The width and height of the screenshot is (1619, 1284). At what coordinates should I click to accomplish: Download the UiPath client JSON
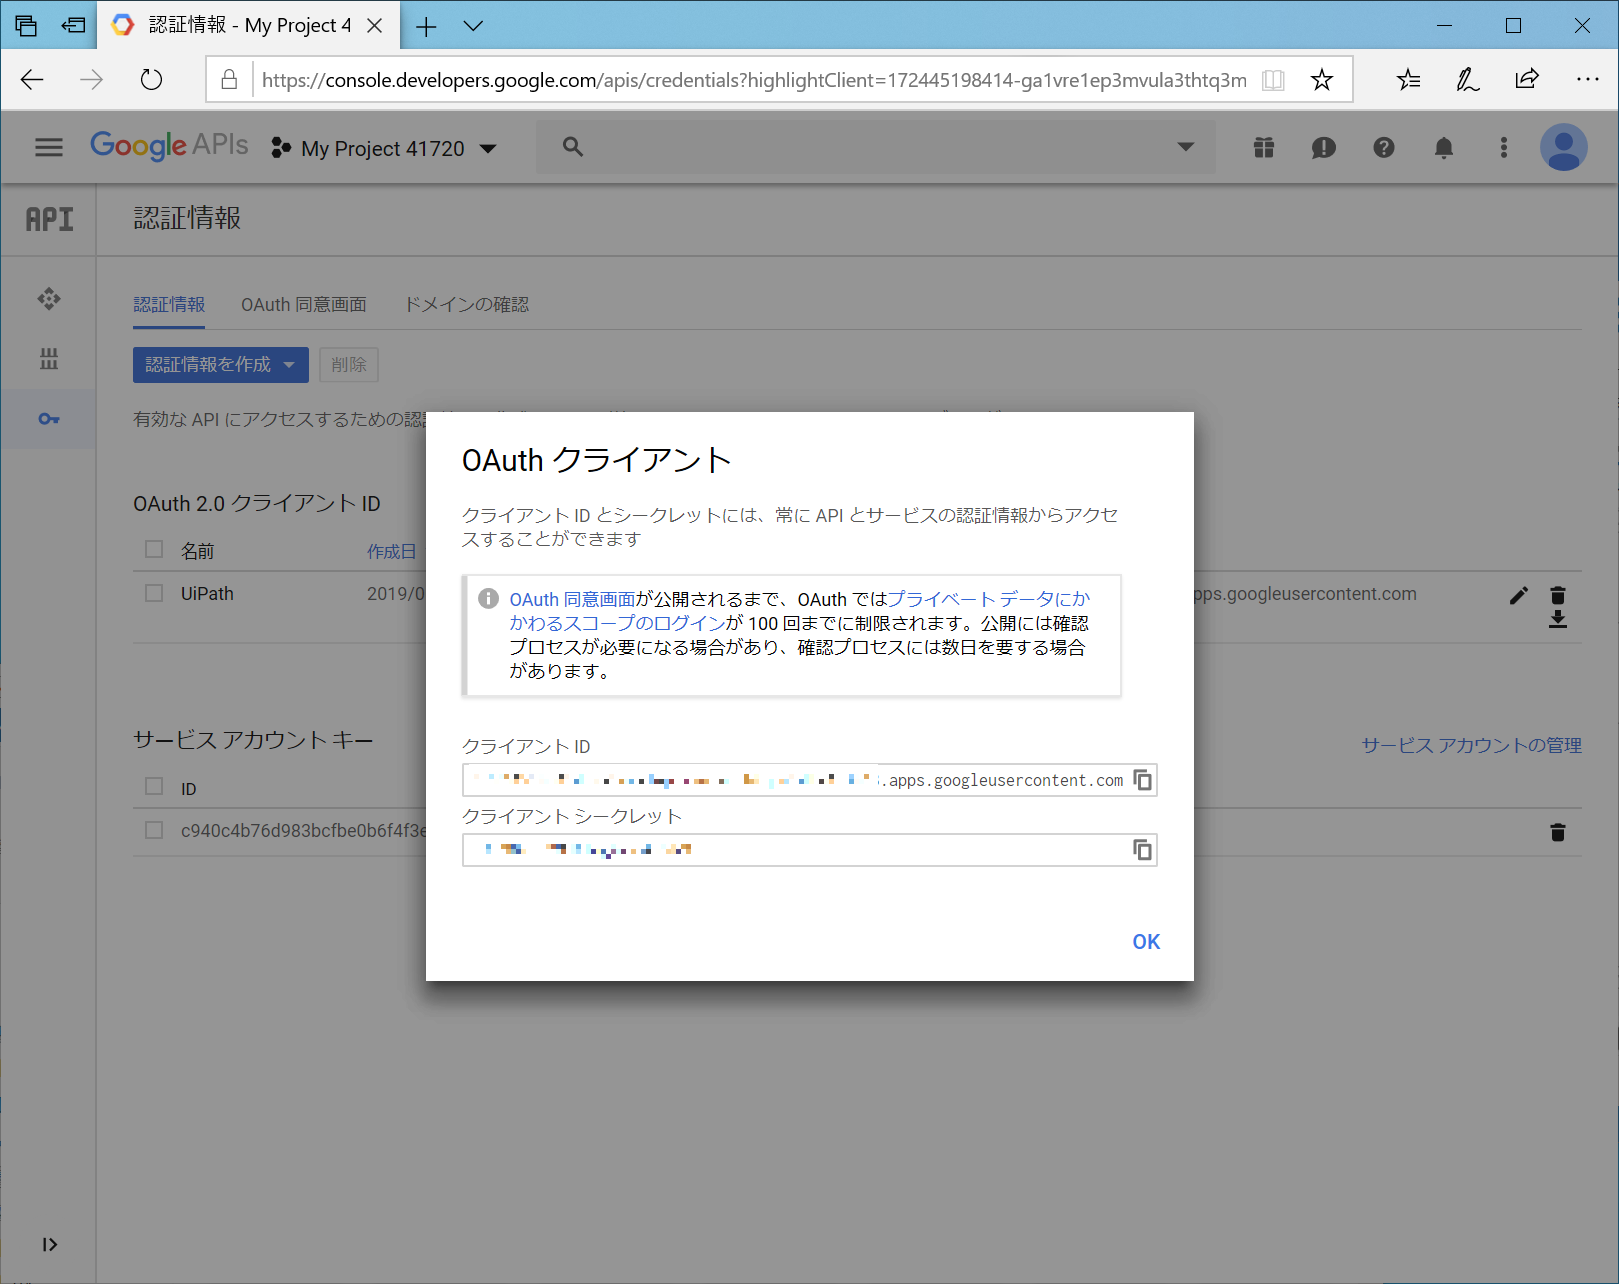pyautogui.click(x=1557, y=621)
